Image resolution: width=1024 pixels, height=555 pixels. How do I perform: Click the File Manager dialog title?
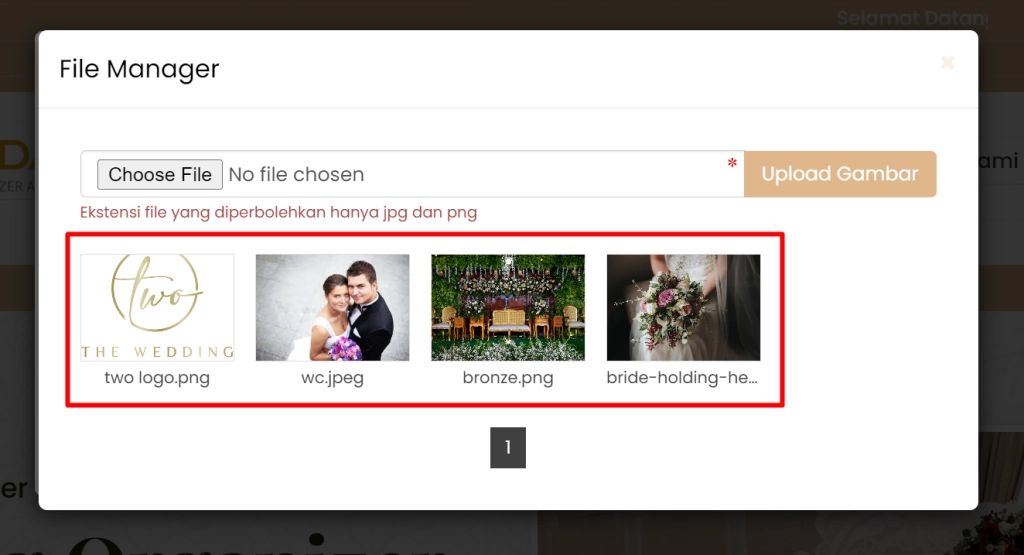[139, 69]
